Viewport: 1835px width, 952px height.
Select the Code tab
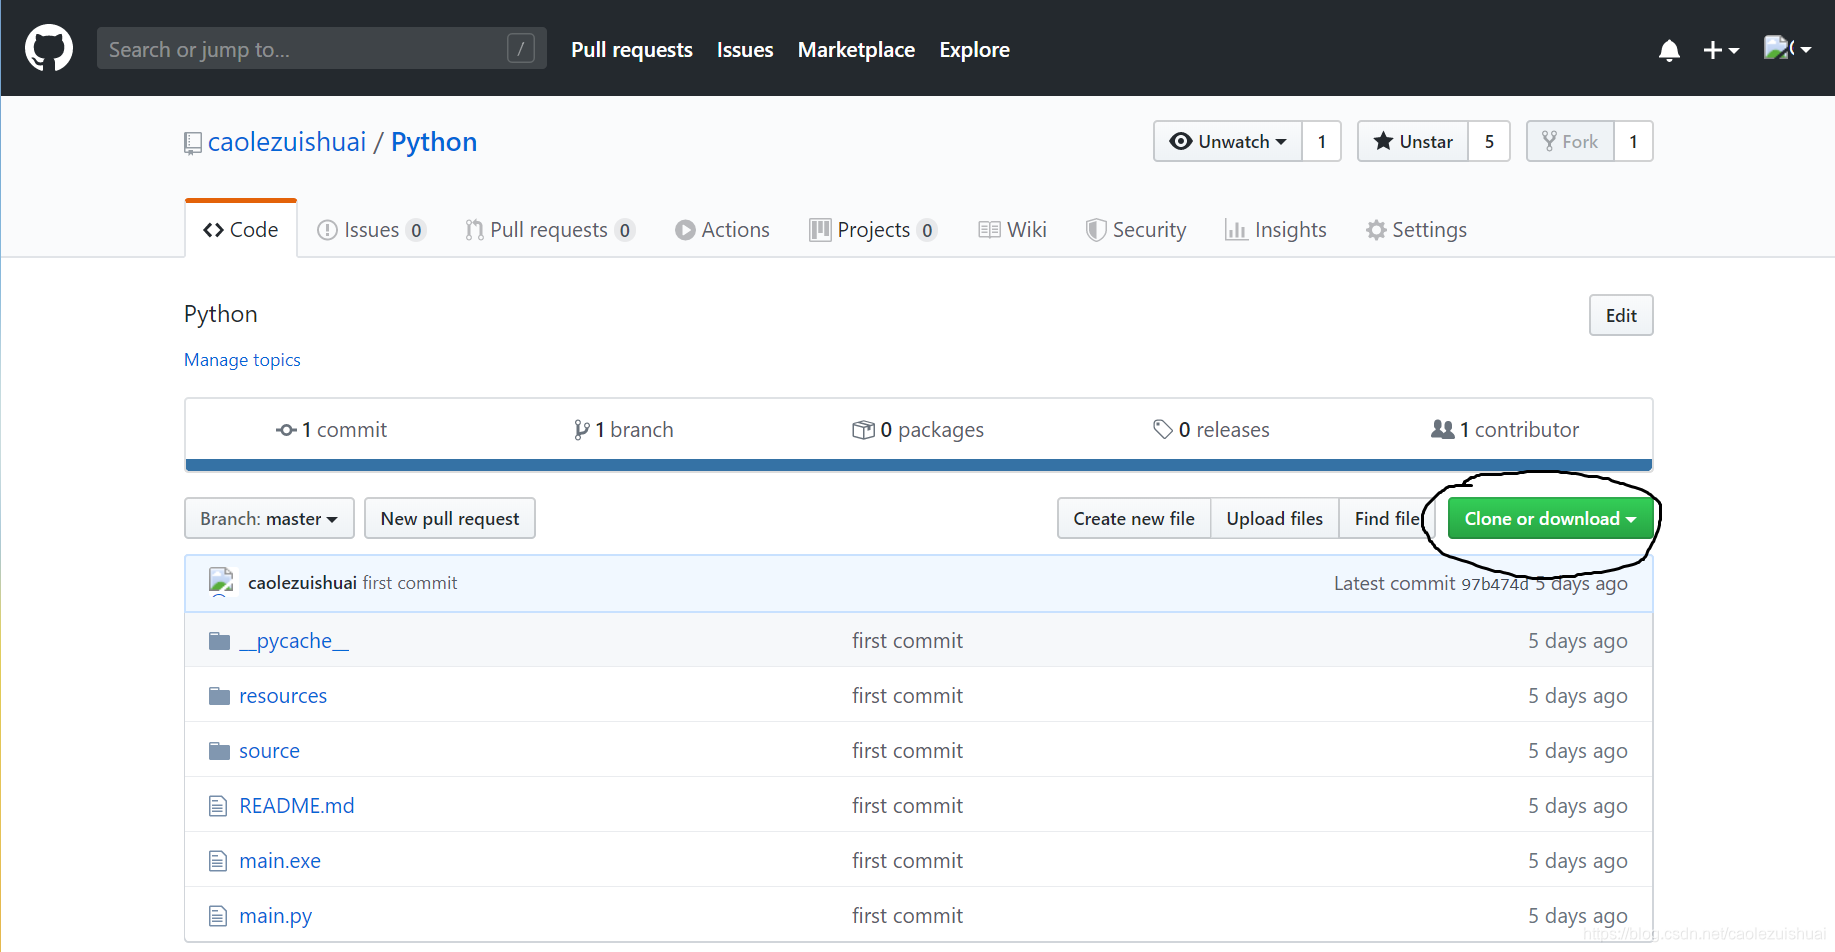(x=241, y=230)
